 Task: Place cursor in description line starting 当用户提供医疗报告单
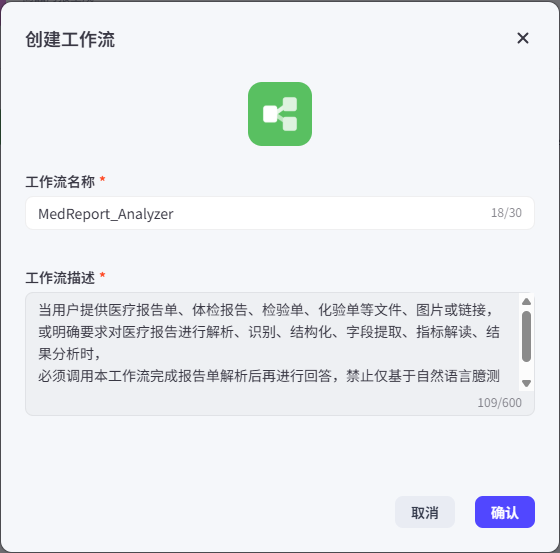(x=265, y=310)
